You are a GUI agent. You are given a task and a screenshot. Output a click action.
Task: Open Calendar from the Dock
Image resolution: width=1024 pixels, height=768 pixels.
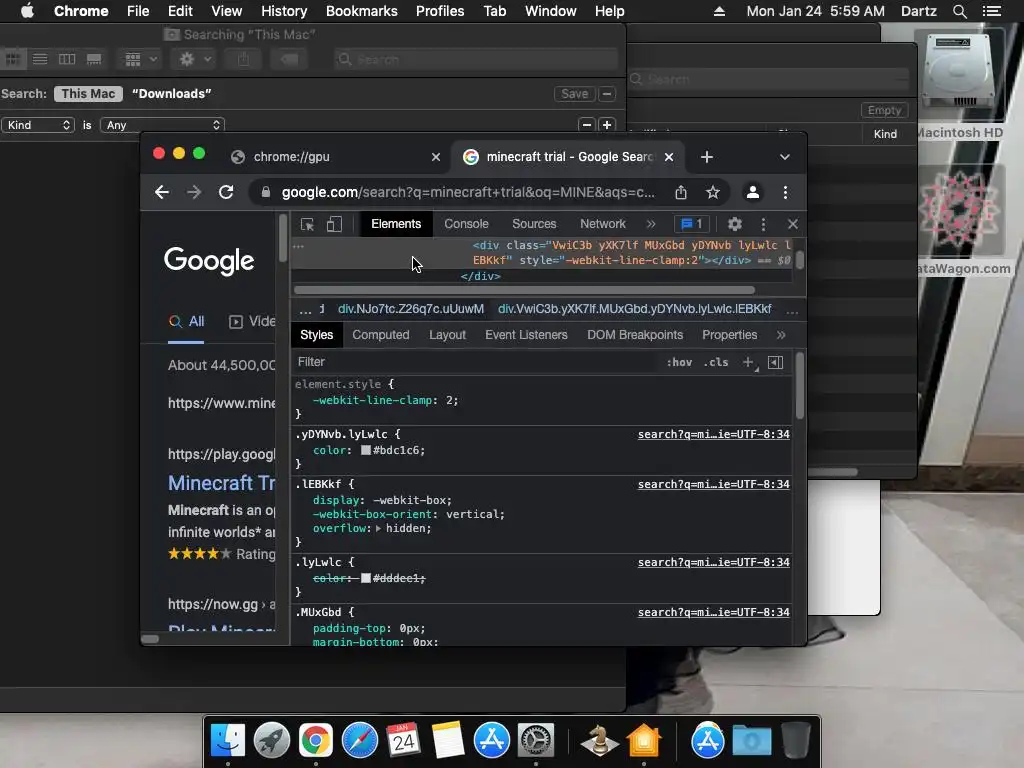[x=404, y=741]
